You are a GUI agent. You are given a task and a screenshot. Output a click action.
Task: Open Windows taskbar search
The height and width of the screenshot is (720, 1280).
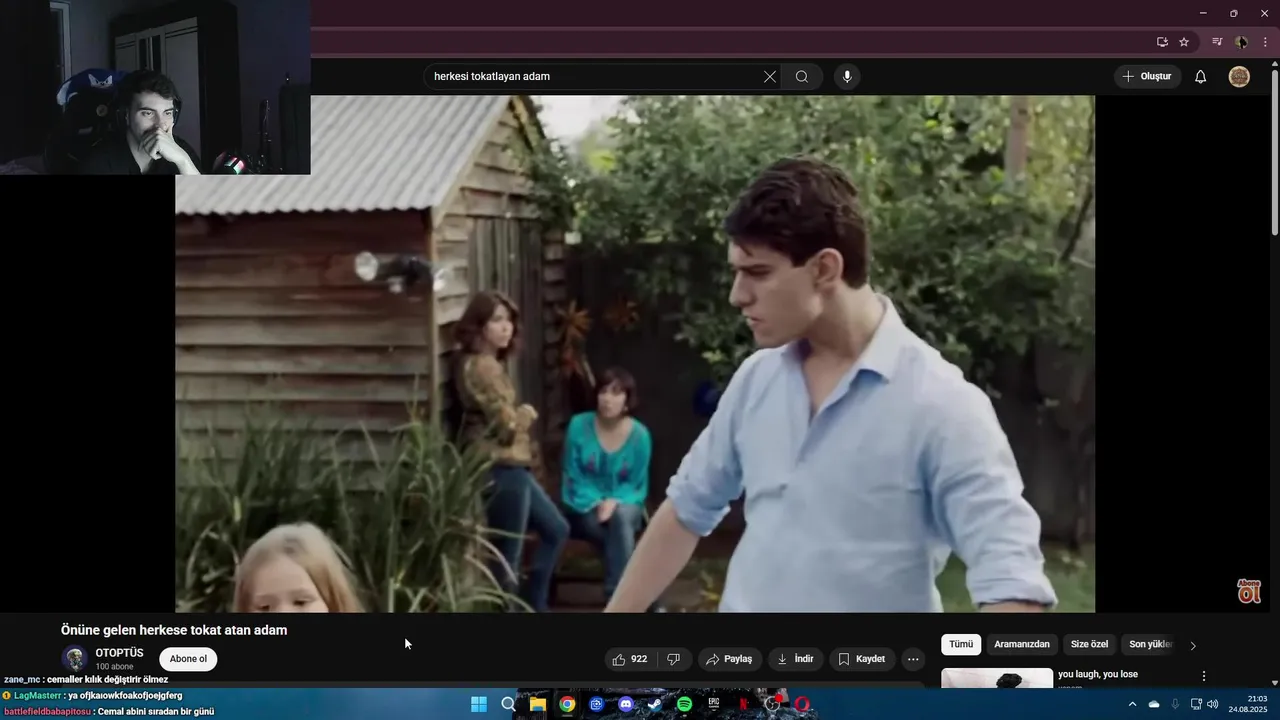(508, 704)
